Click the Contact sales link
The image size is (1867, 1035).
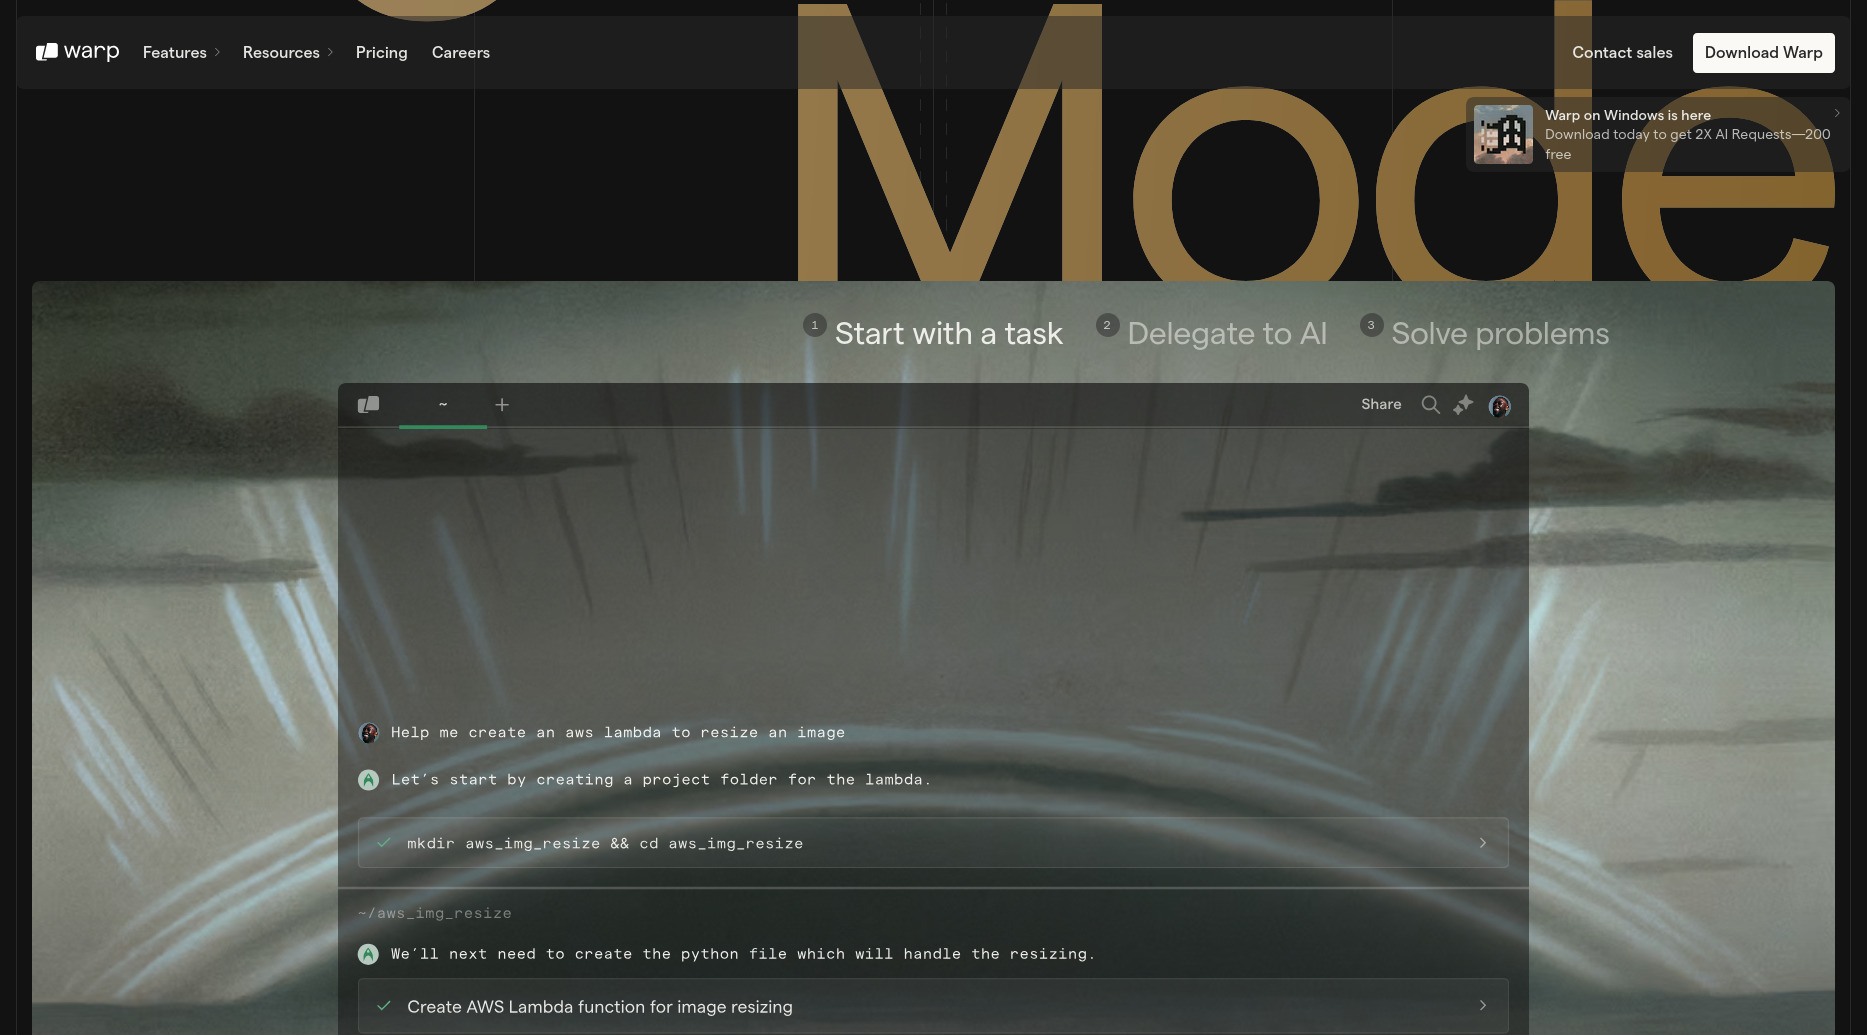point(1622,52)
